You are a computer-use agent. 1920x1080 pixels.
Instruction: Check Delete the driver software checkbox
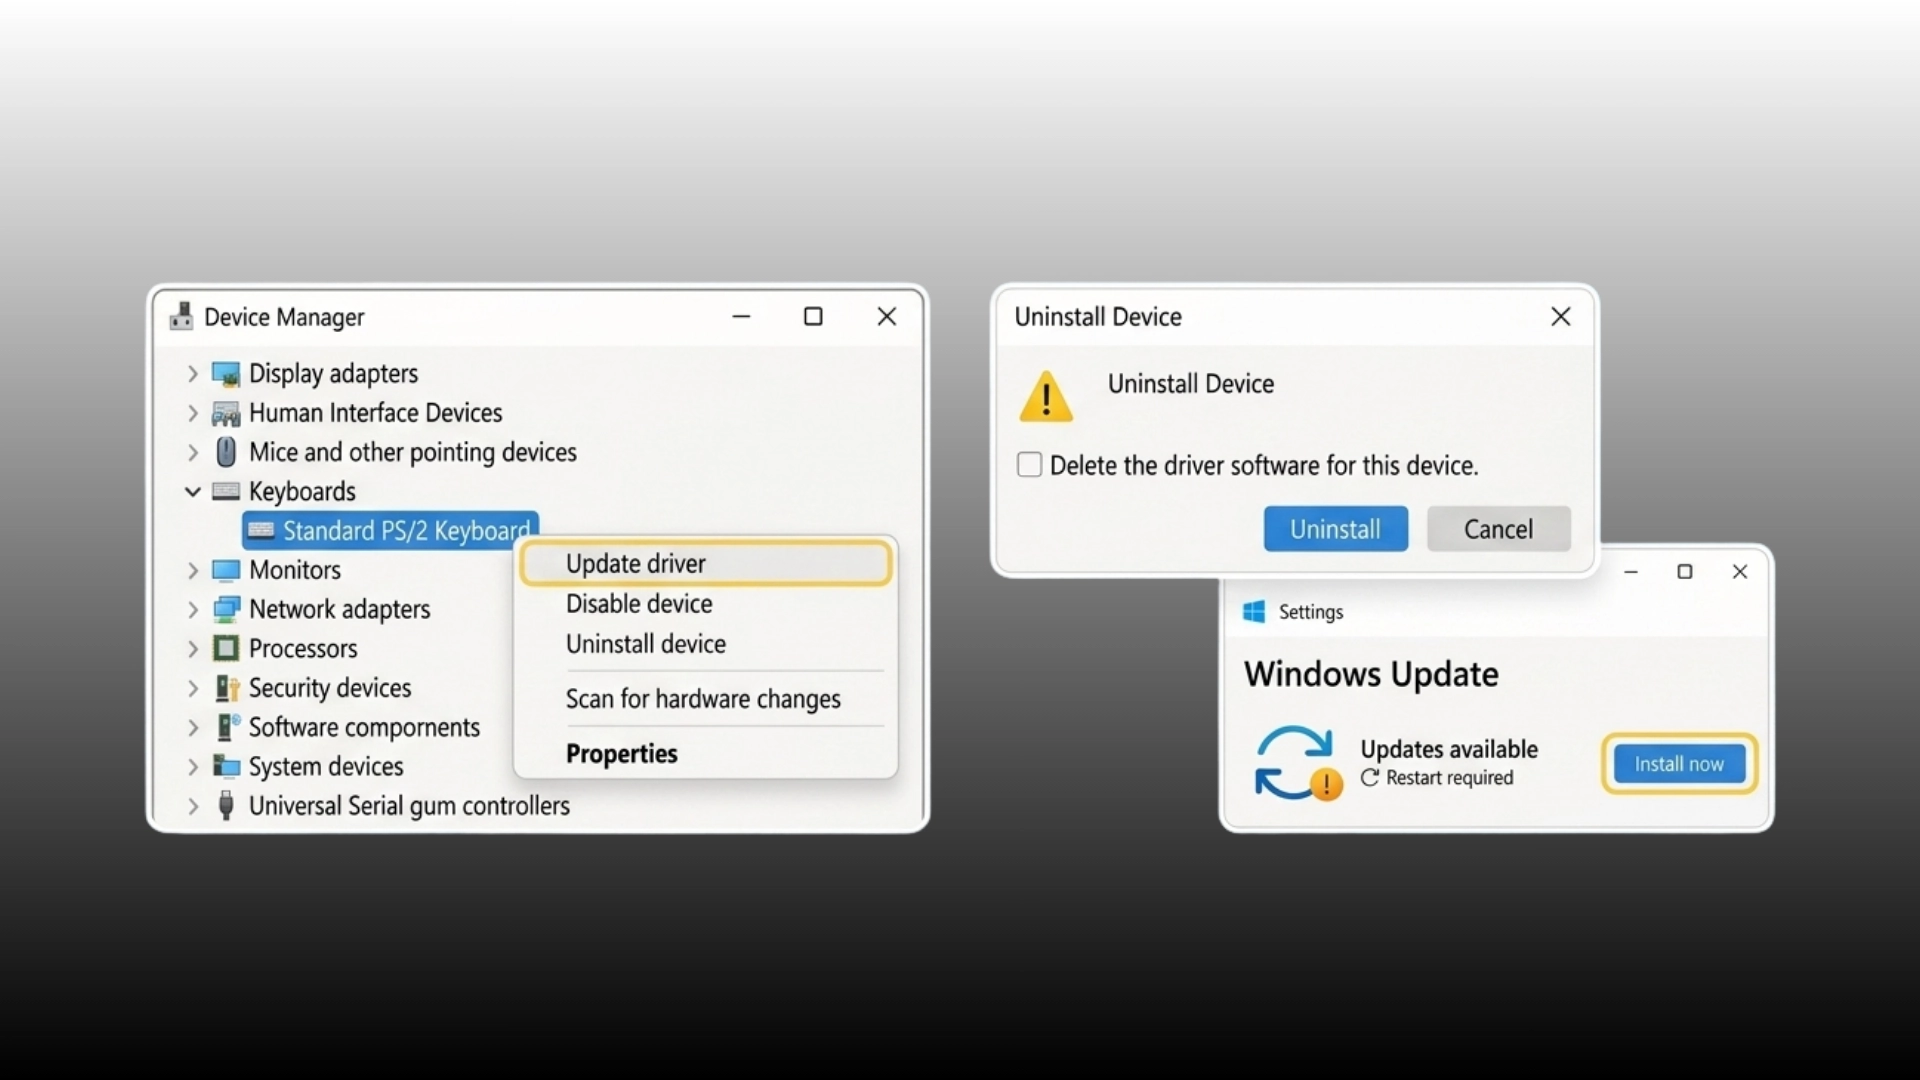coord(1029,465)
